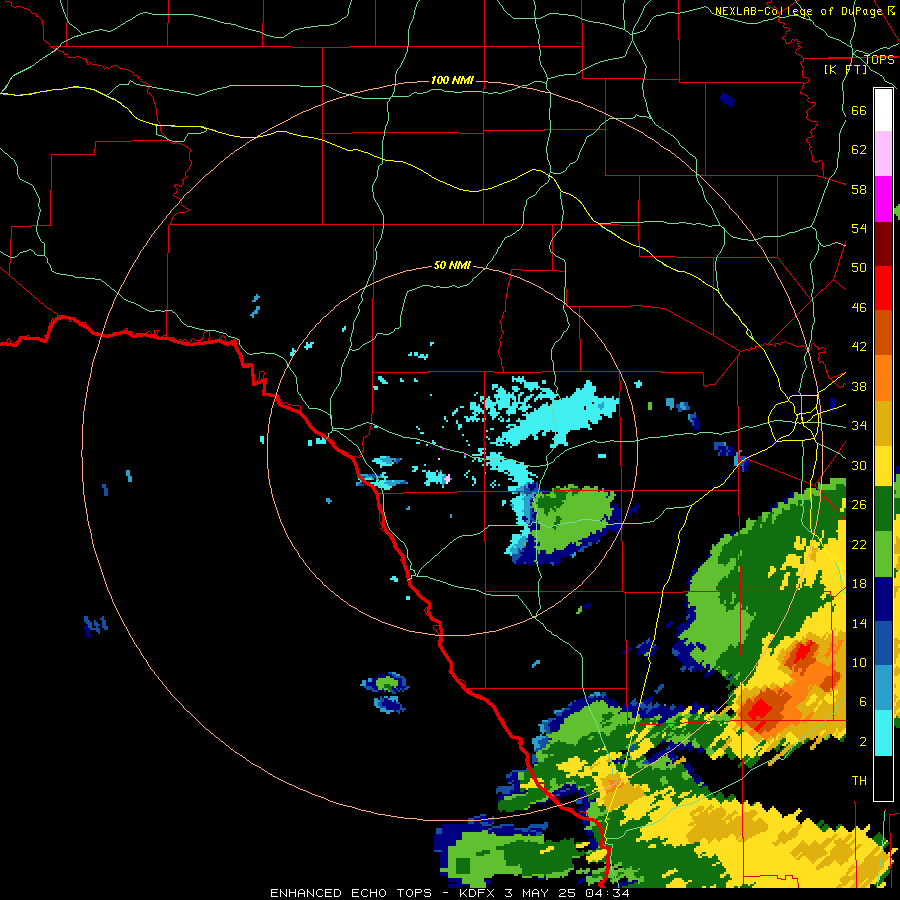
Task: Click the legend value 30
Action: 859,465
